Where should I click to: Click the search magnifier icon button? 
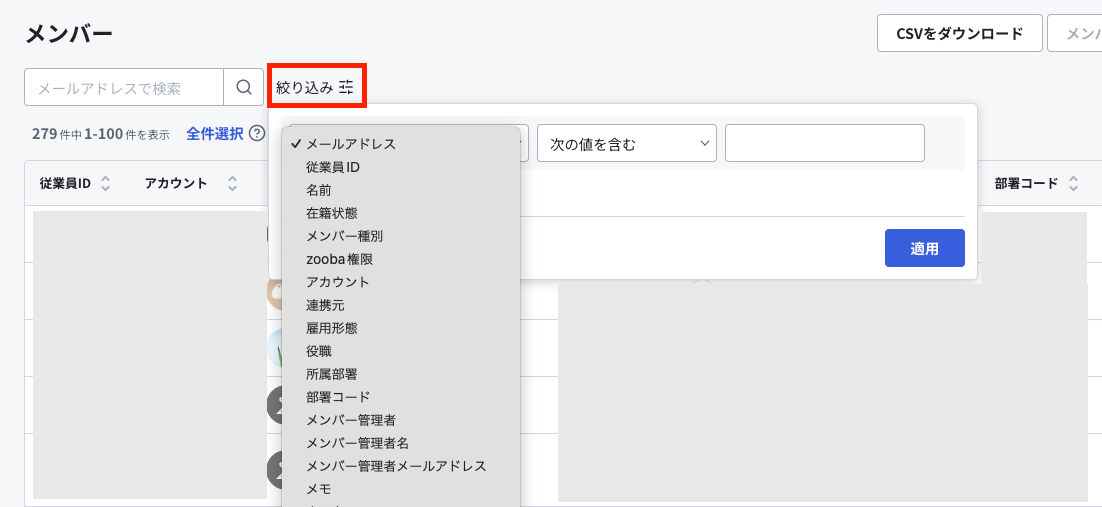point(243,87)
